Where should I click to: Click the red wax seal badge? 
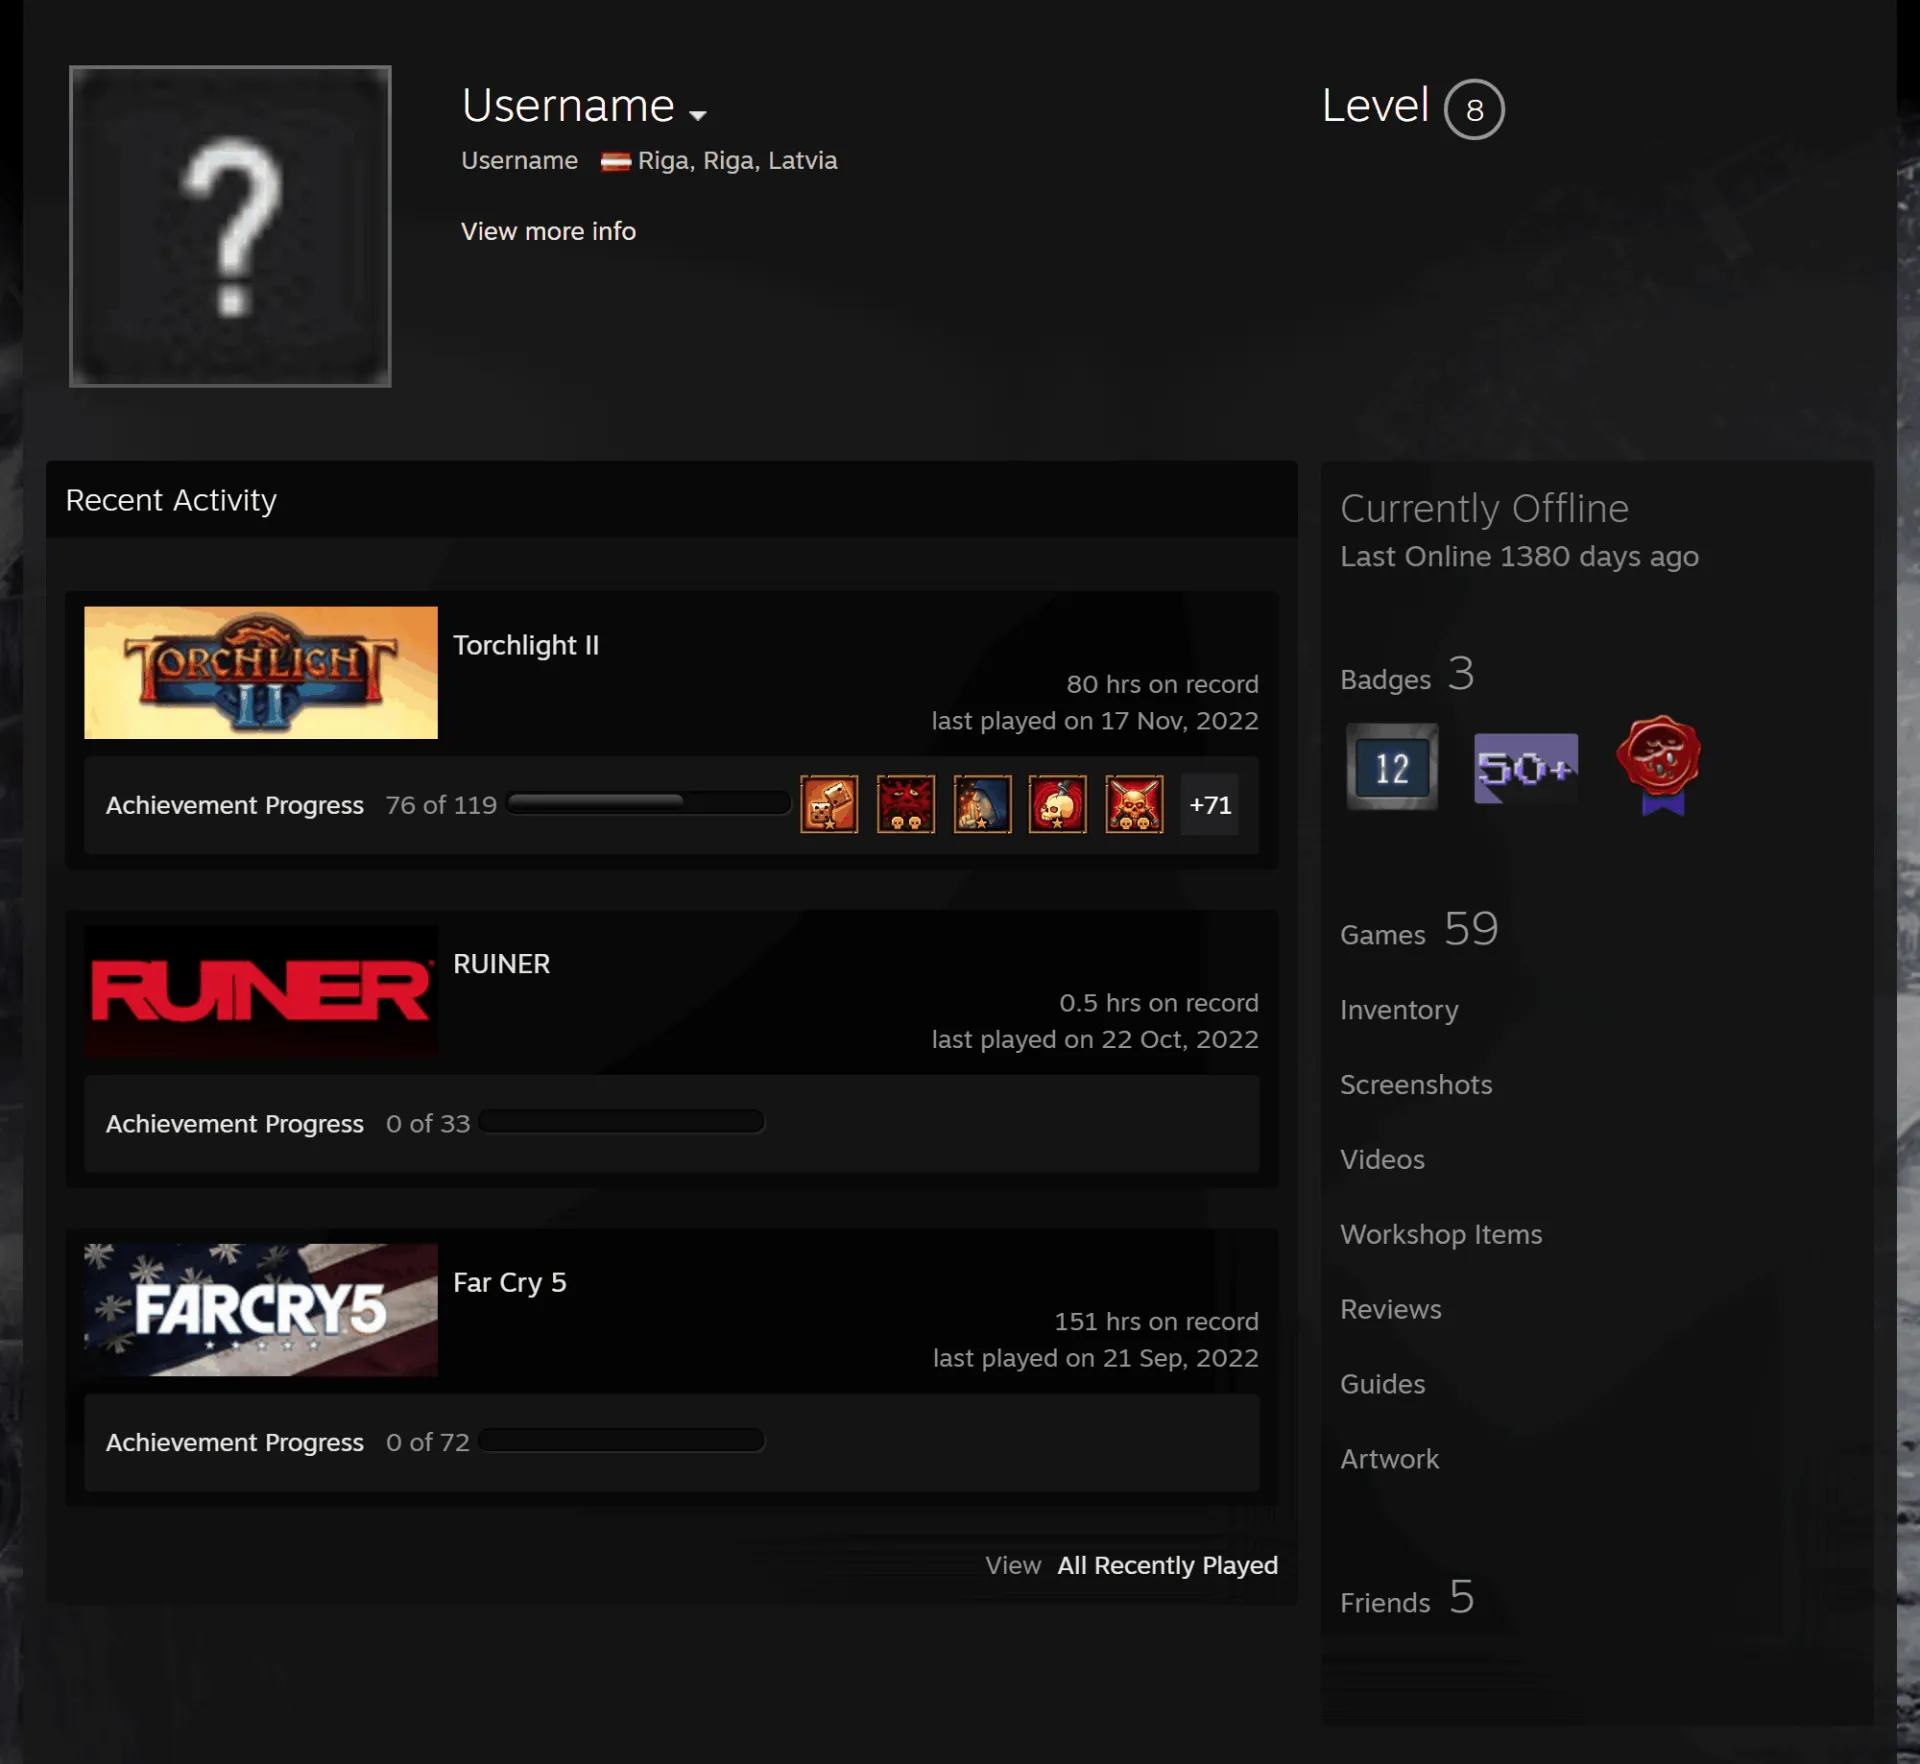pyautogui.click(x=1660, y=765)
